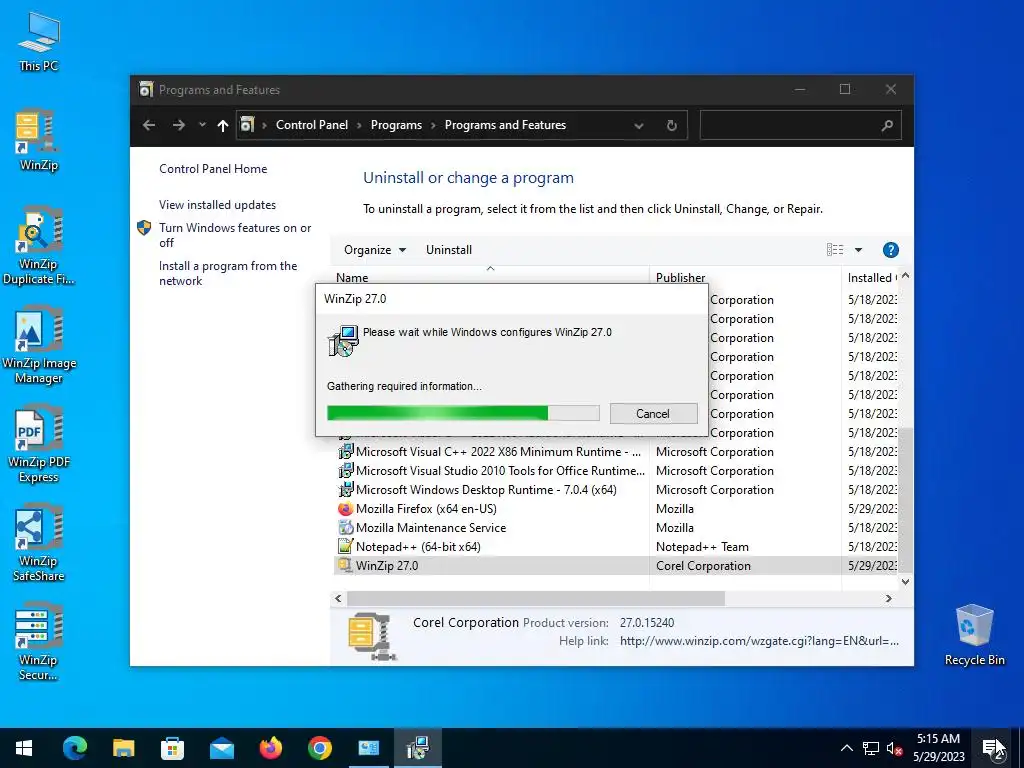1024x768 pixels.
Task: Open the notification center icon
Action: point(993,748)
